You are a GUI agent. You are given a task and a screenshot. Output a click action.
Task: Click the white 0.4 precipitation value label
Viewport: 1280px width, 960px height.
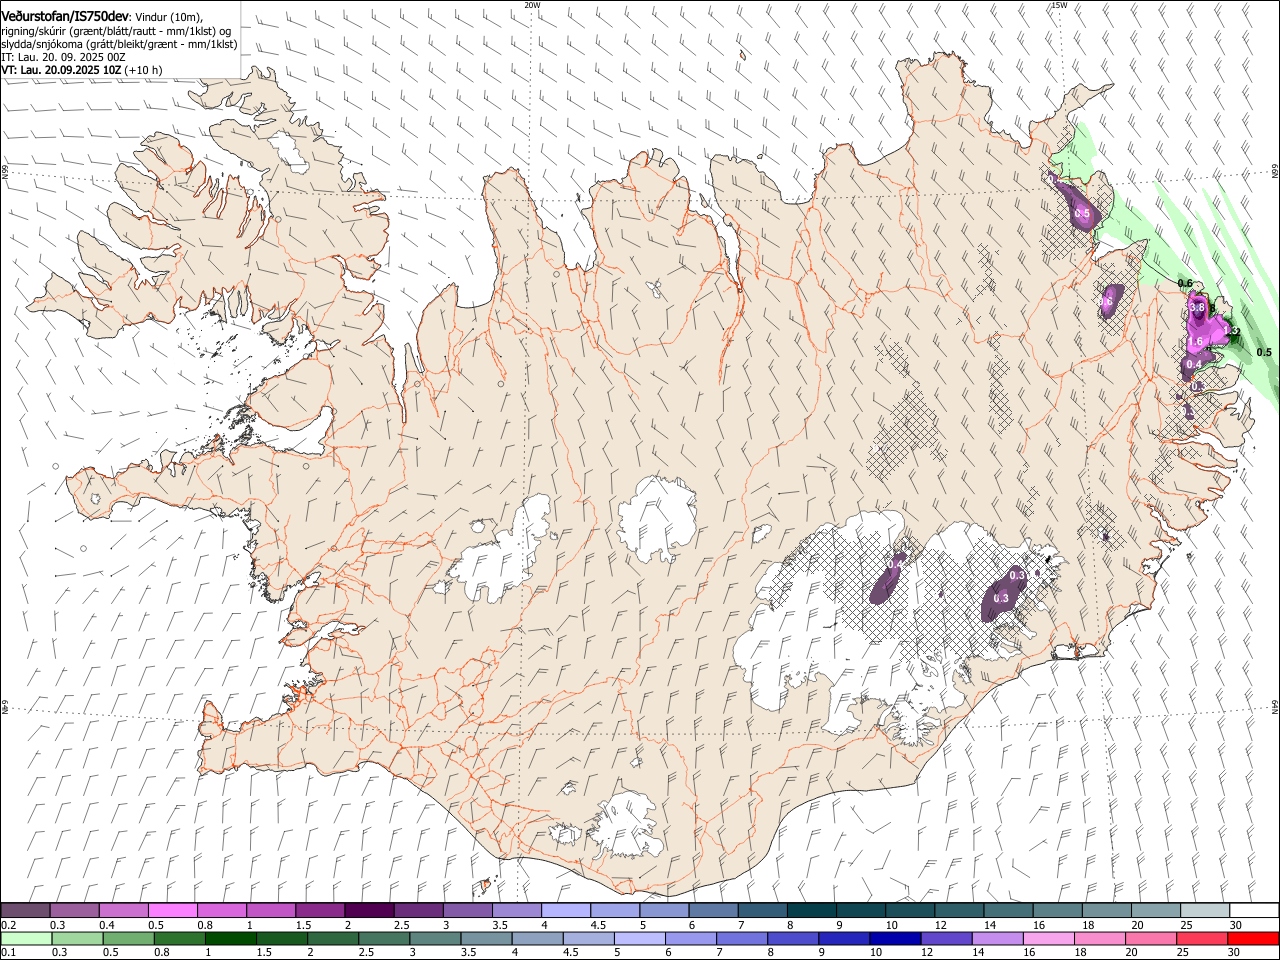click(x=1193, y=365)
